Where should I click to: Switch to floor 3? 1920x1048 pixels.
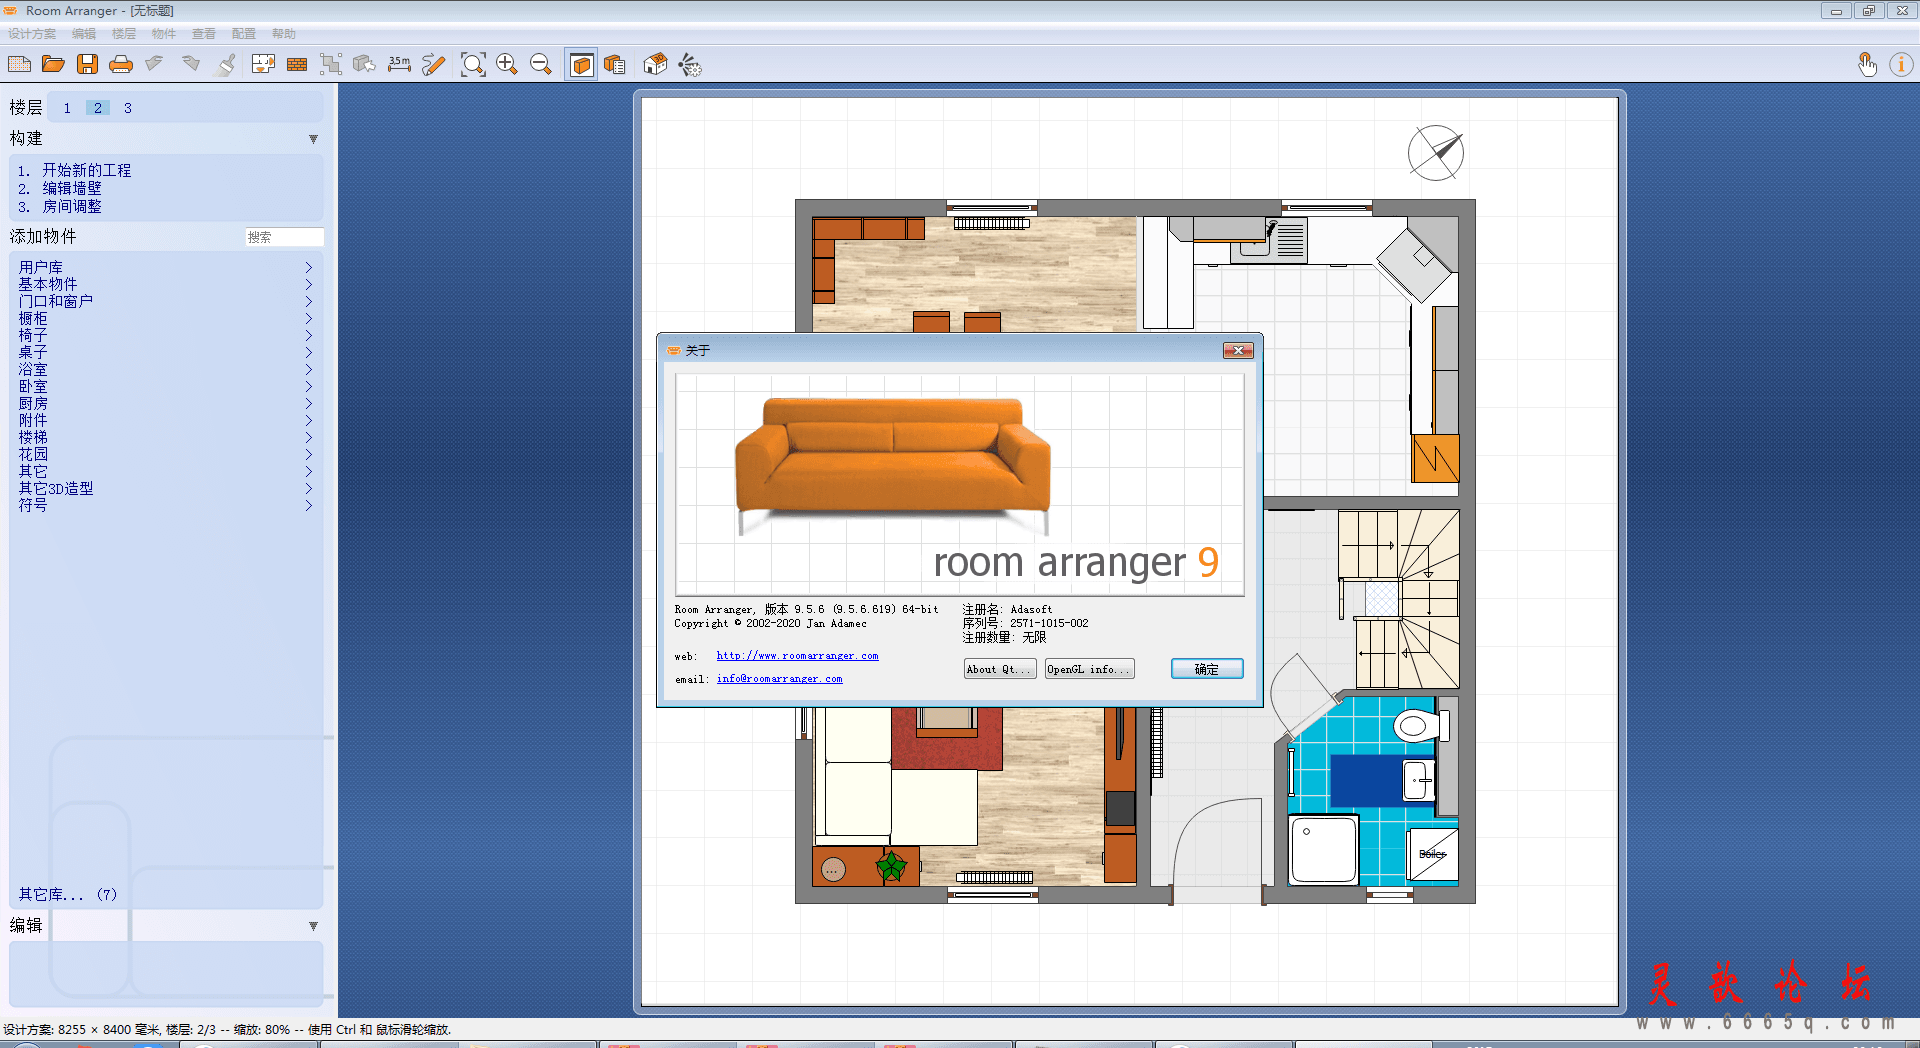[x=128, y=108]
